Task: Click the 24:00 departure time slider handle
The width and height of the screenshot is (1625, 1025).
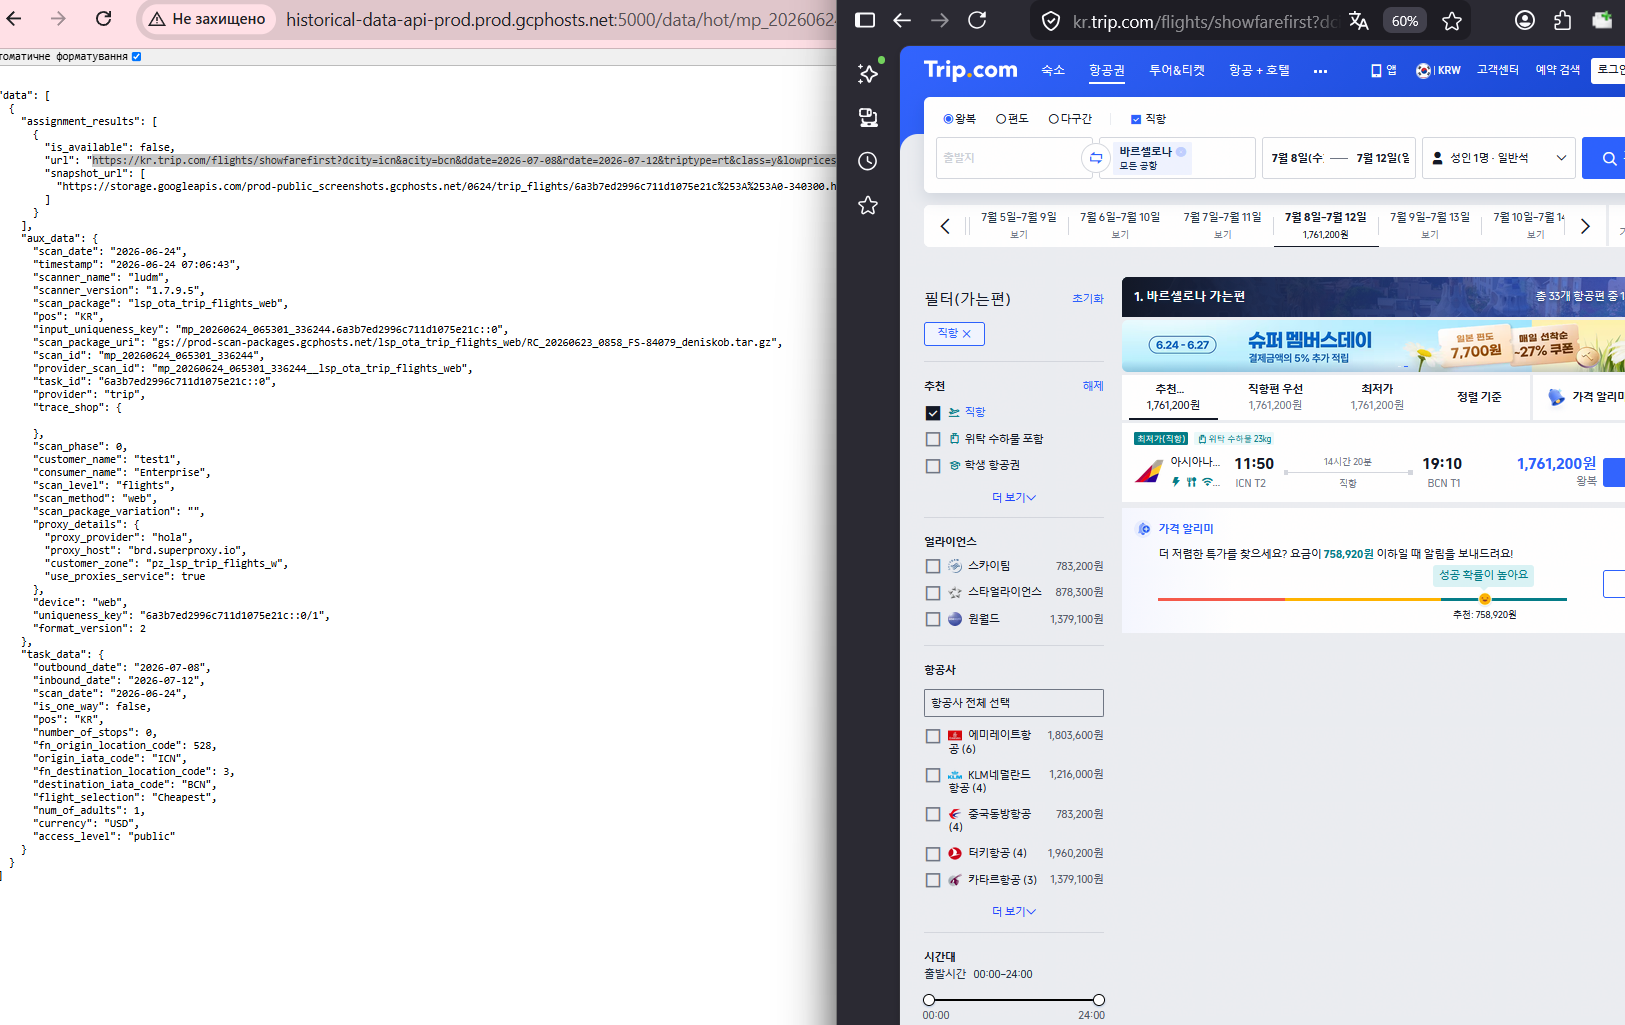Action: [1099, 1000]
